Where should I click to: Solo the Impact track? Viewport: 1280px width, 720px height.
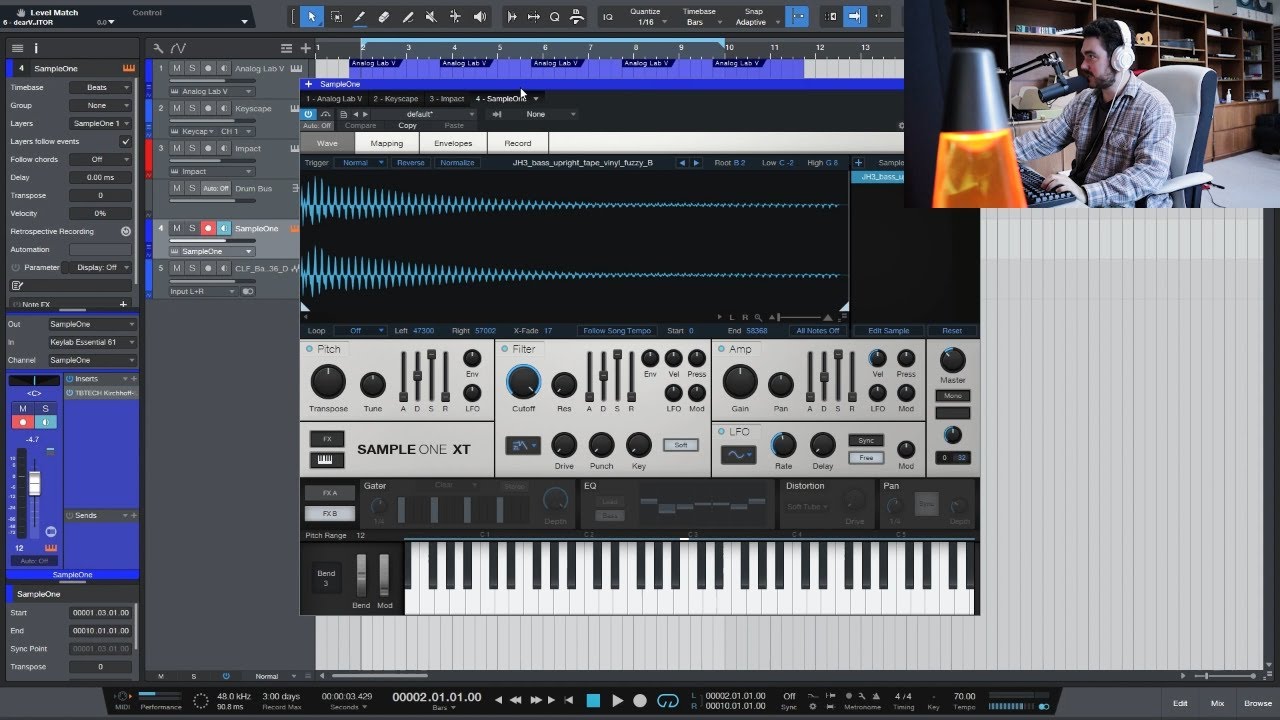192,148
